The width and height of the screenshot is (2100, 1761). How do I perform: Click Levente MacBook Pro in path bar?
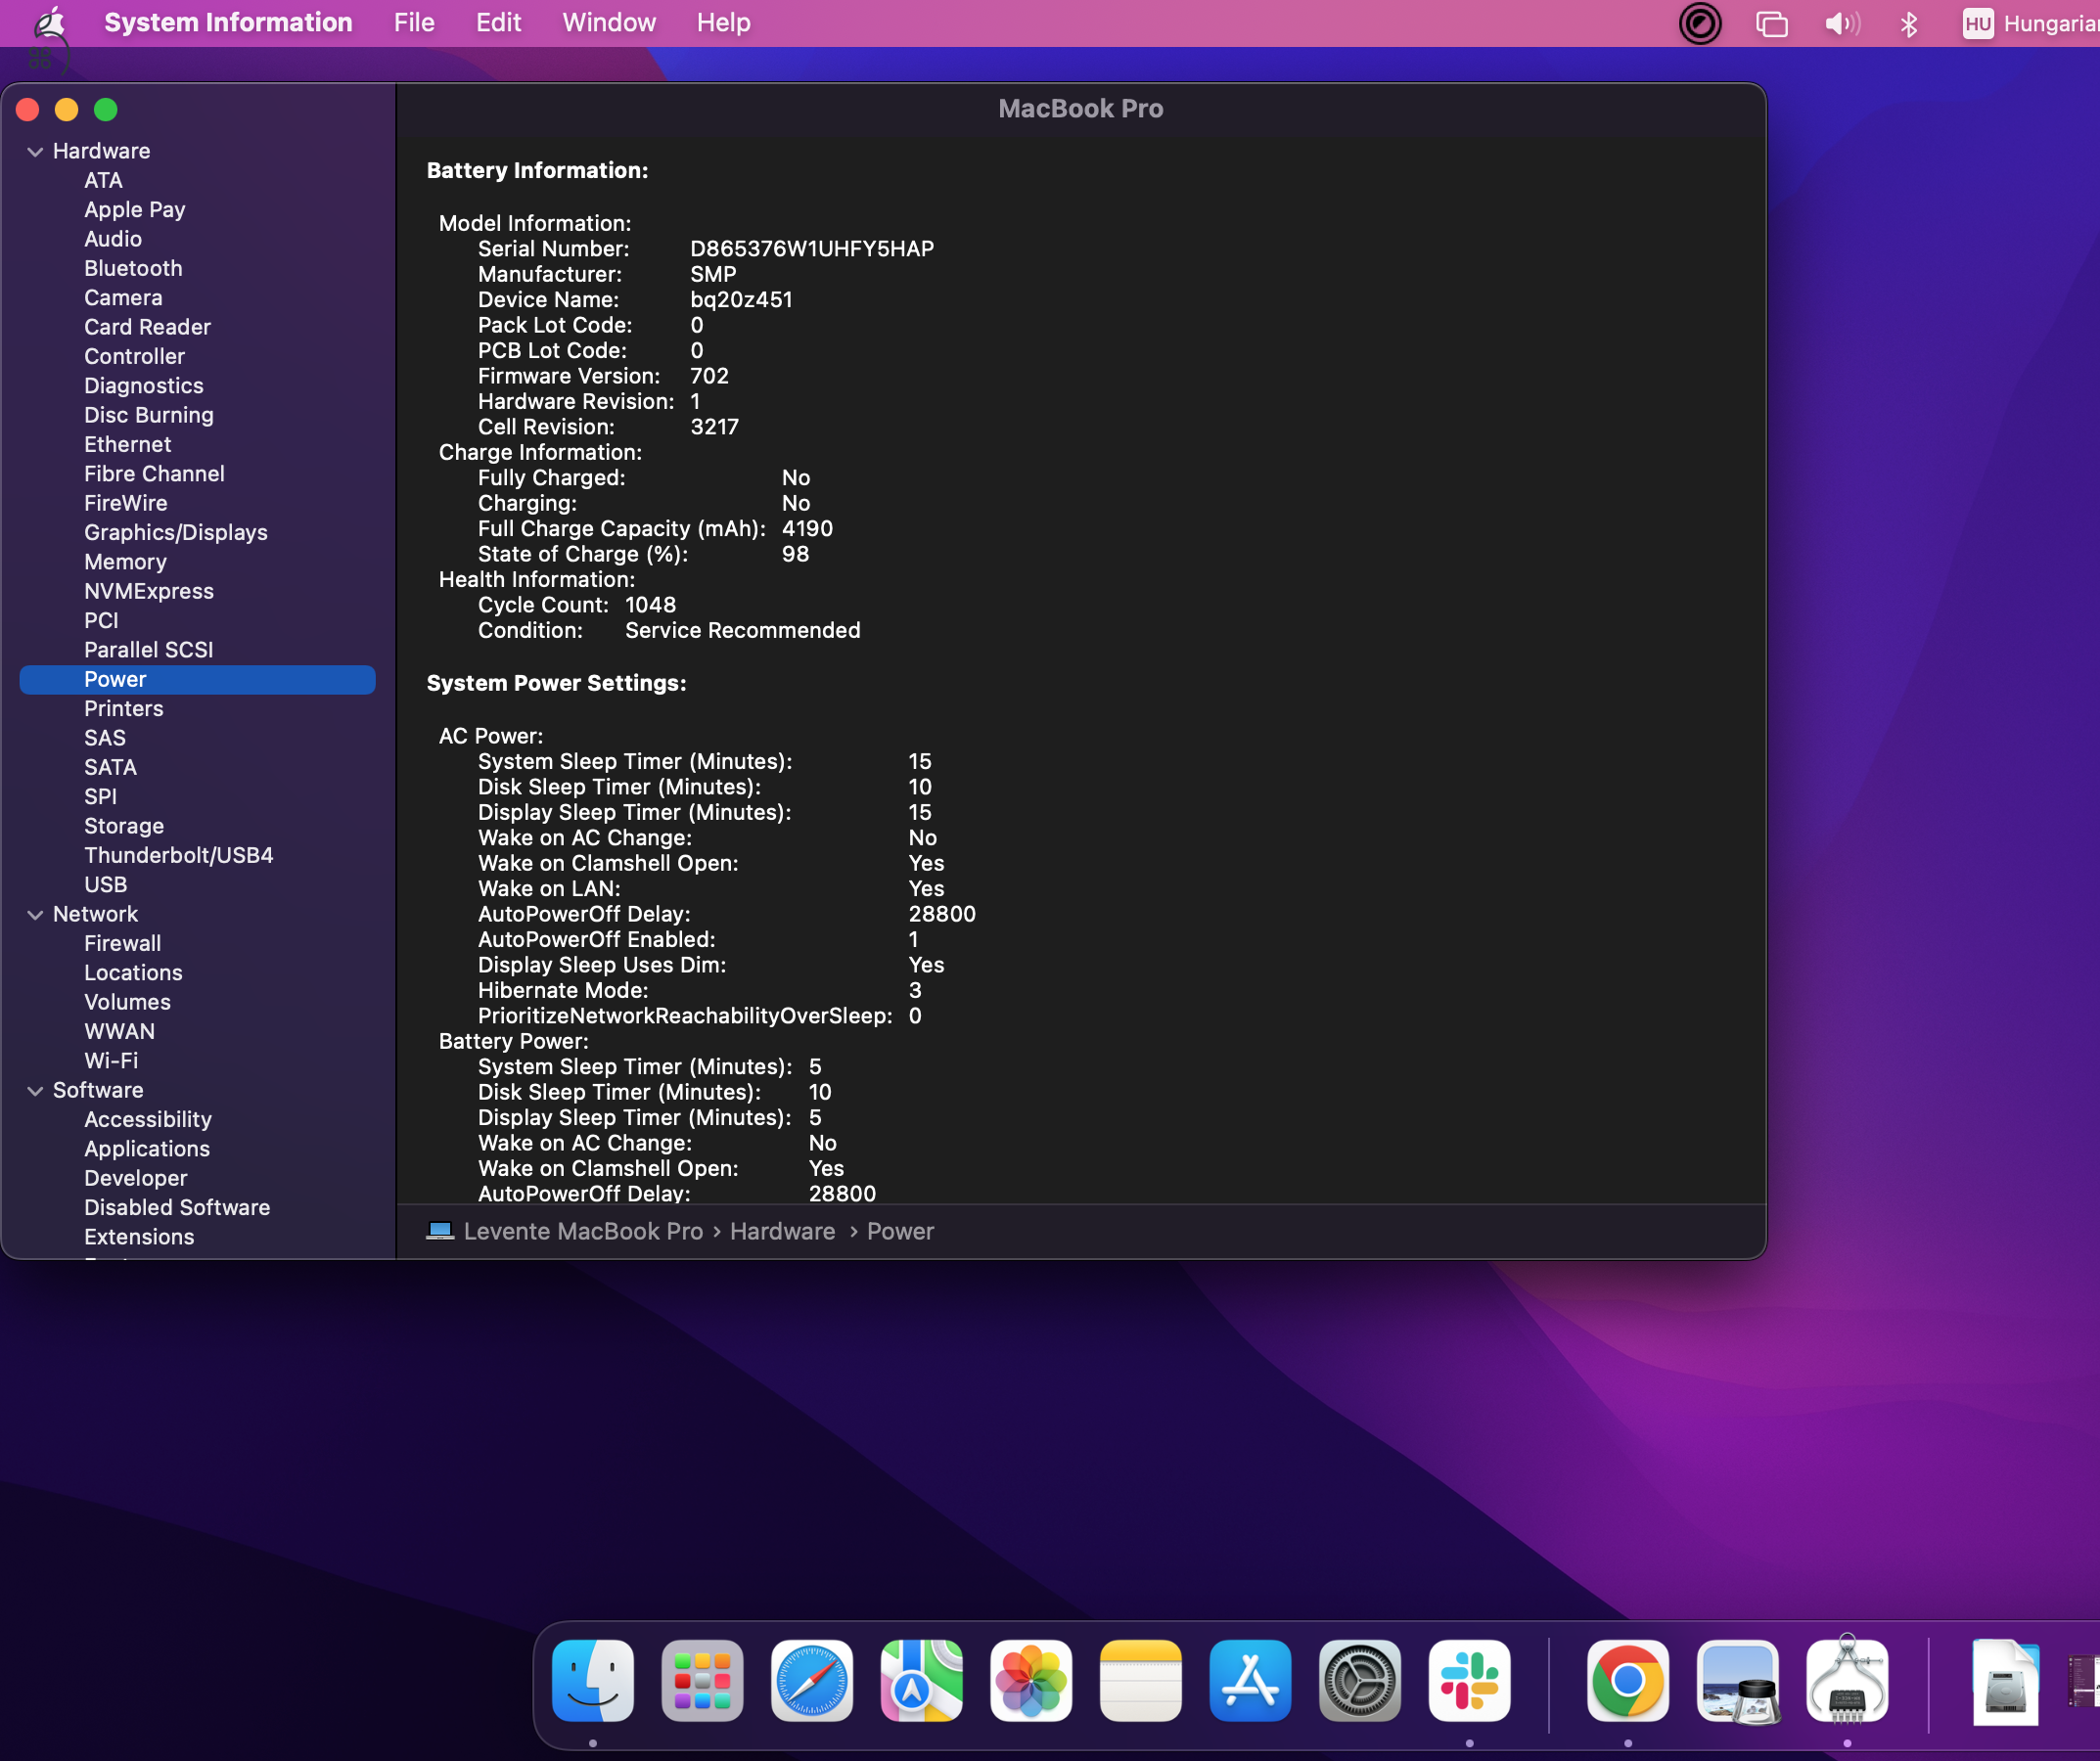click(x=583, y=1231)
